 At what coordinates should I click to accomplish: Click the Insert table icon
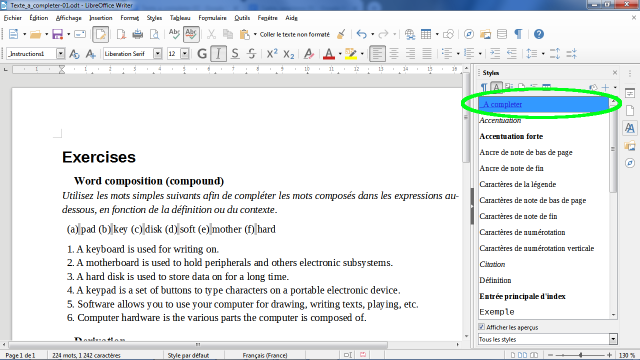(426, 34)
